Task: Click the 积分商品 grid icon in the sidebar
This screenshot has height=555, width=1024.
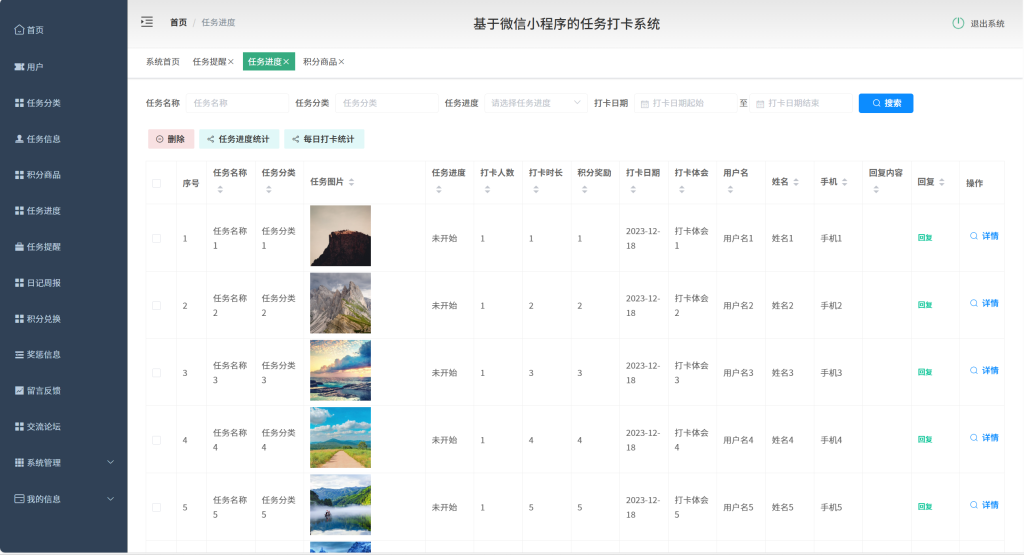Action: pyautogui.click(x=20, y=175)
